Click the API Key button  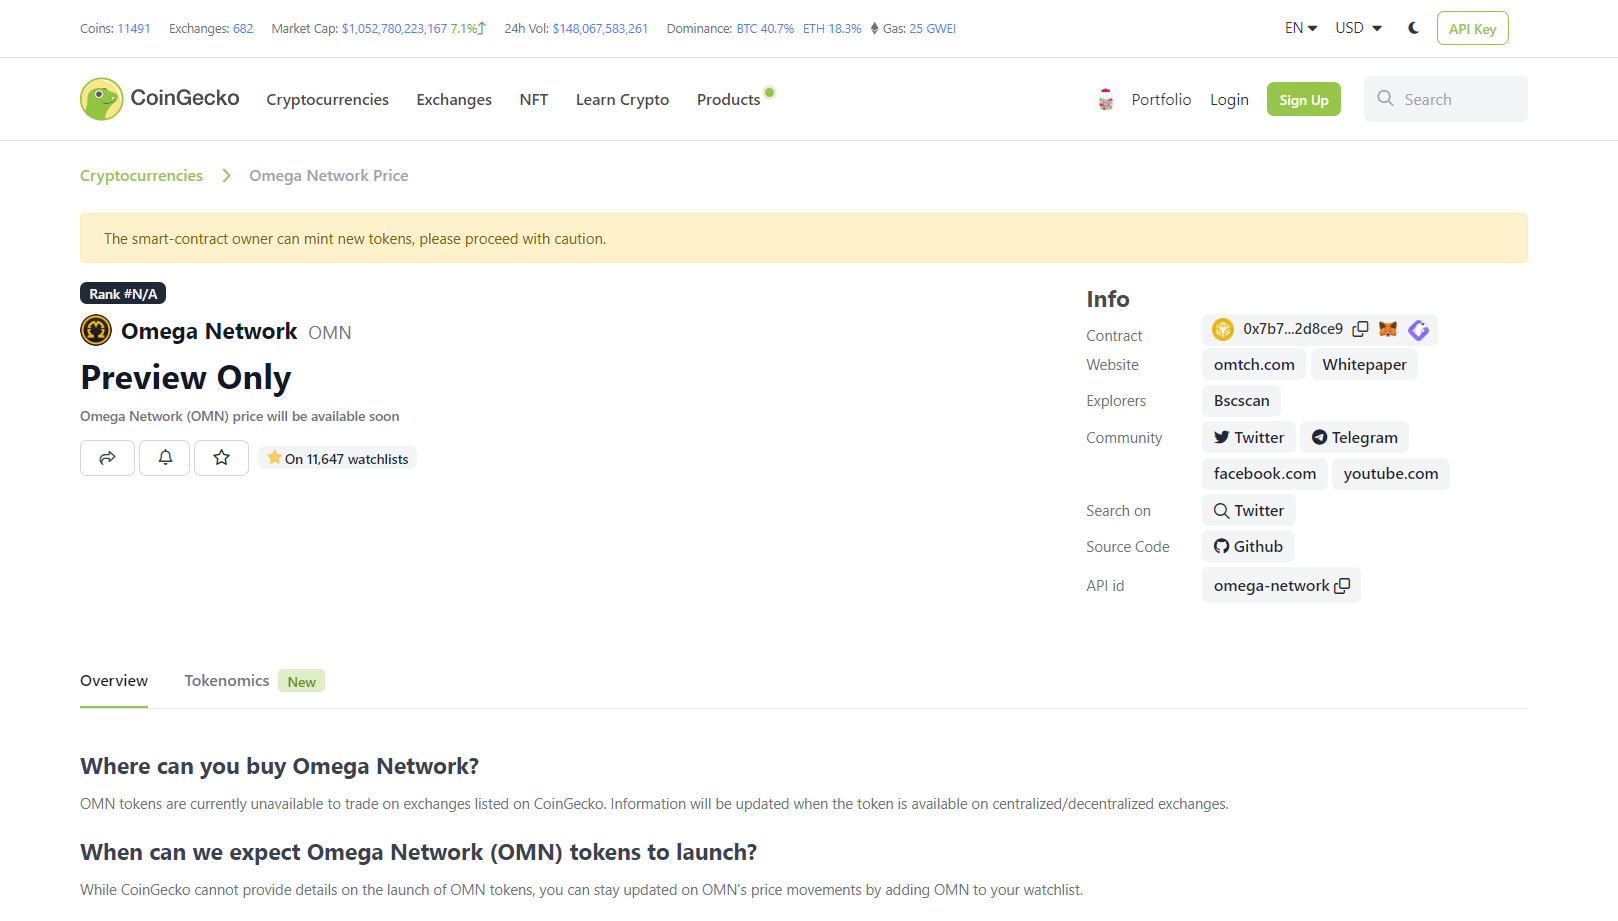pos(1472,28)
